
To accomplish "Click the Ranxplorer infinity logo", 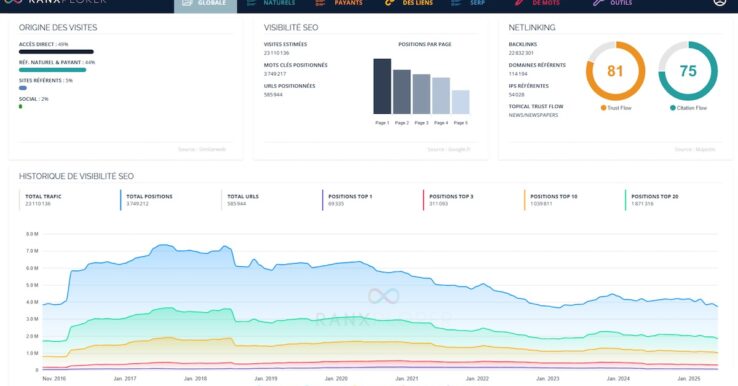I will click(x=13, y=2).
